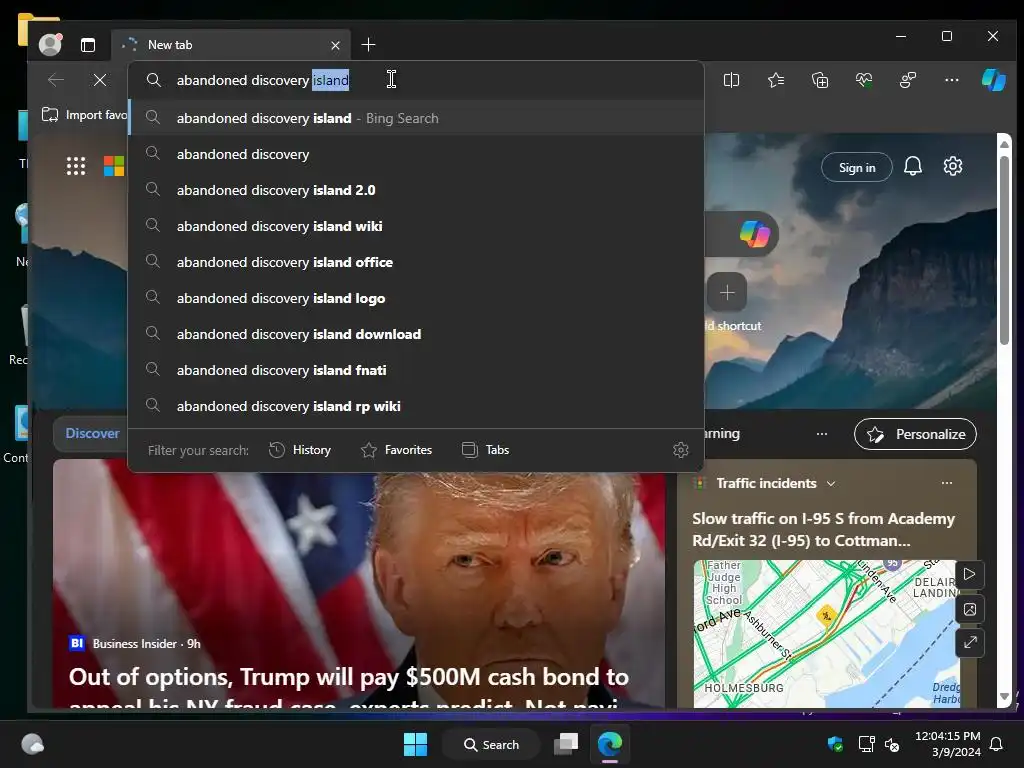Filter search by History
The image size is (1024, 768).
click(x=300, y=450)
